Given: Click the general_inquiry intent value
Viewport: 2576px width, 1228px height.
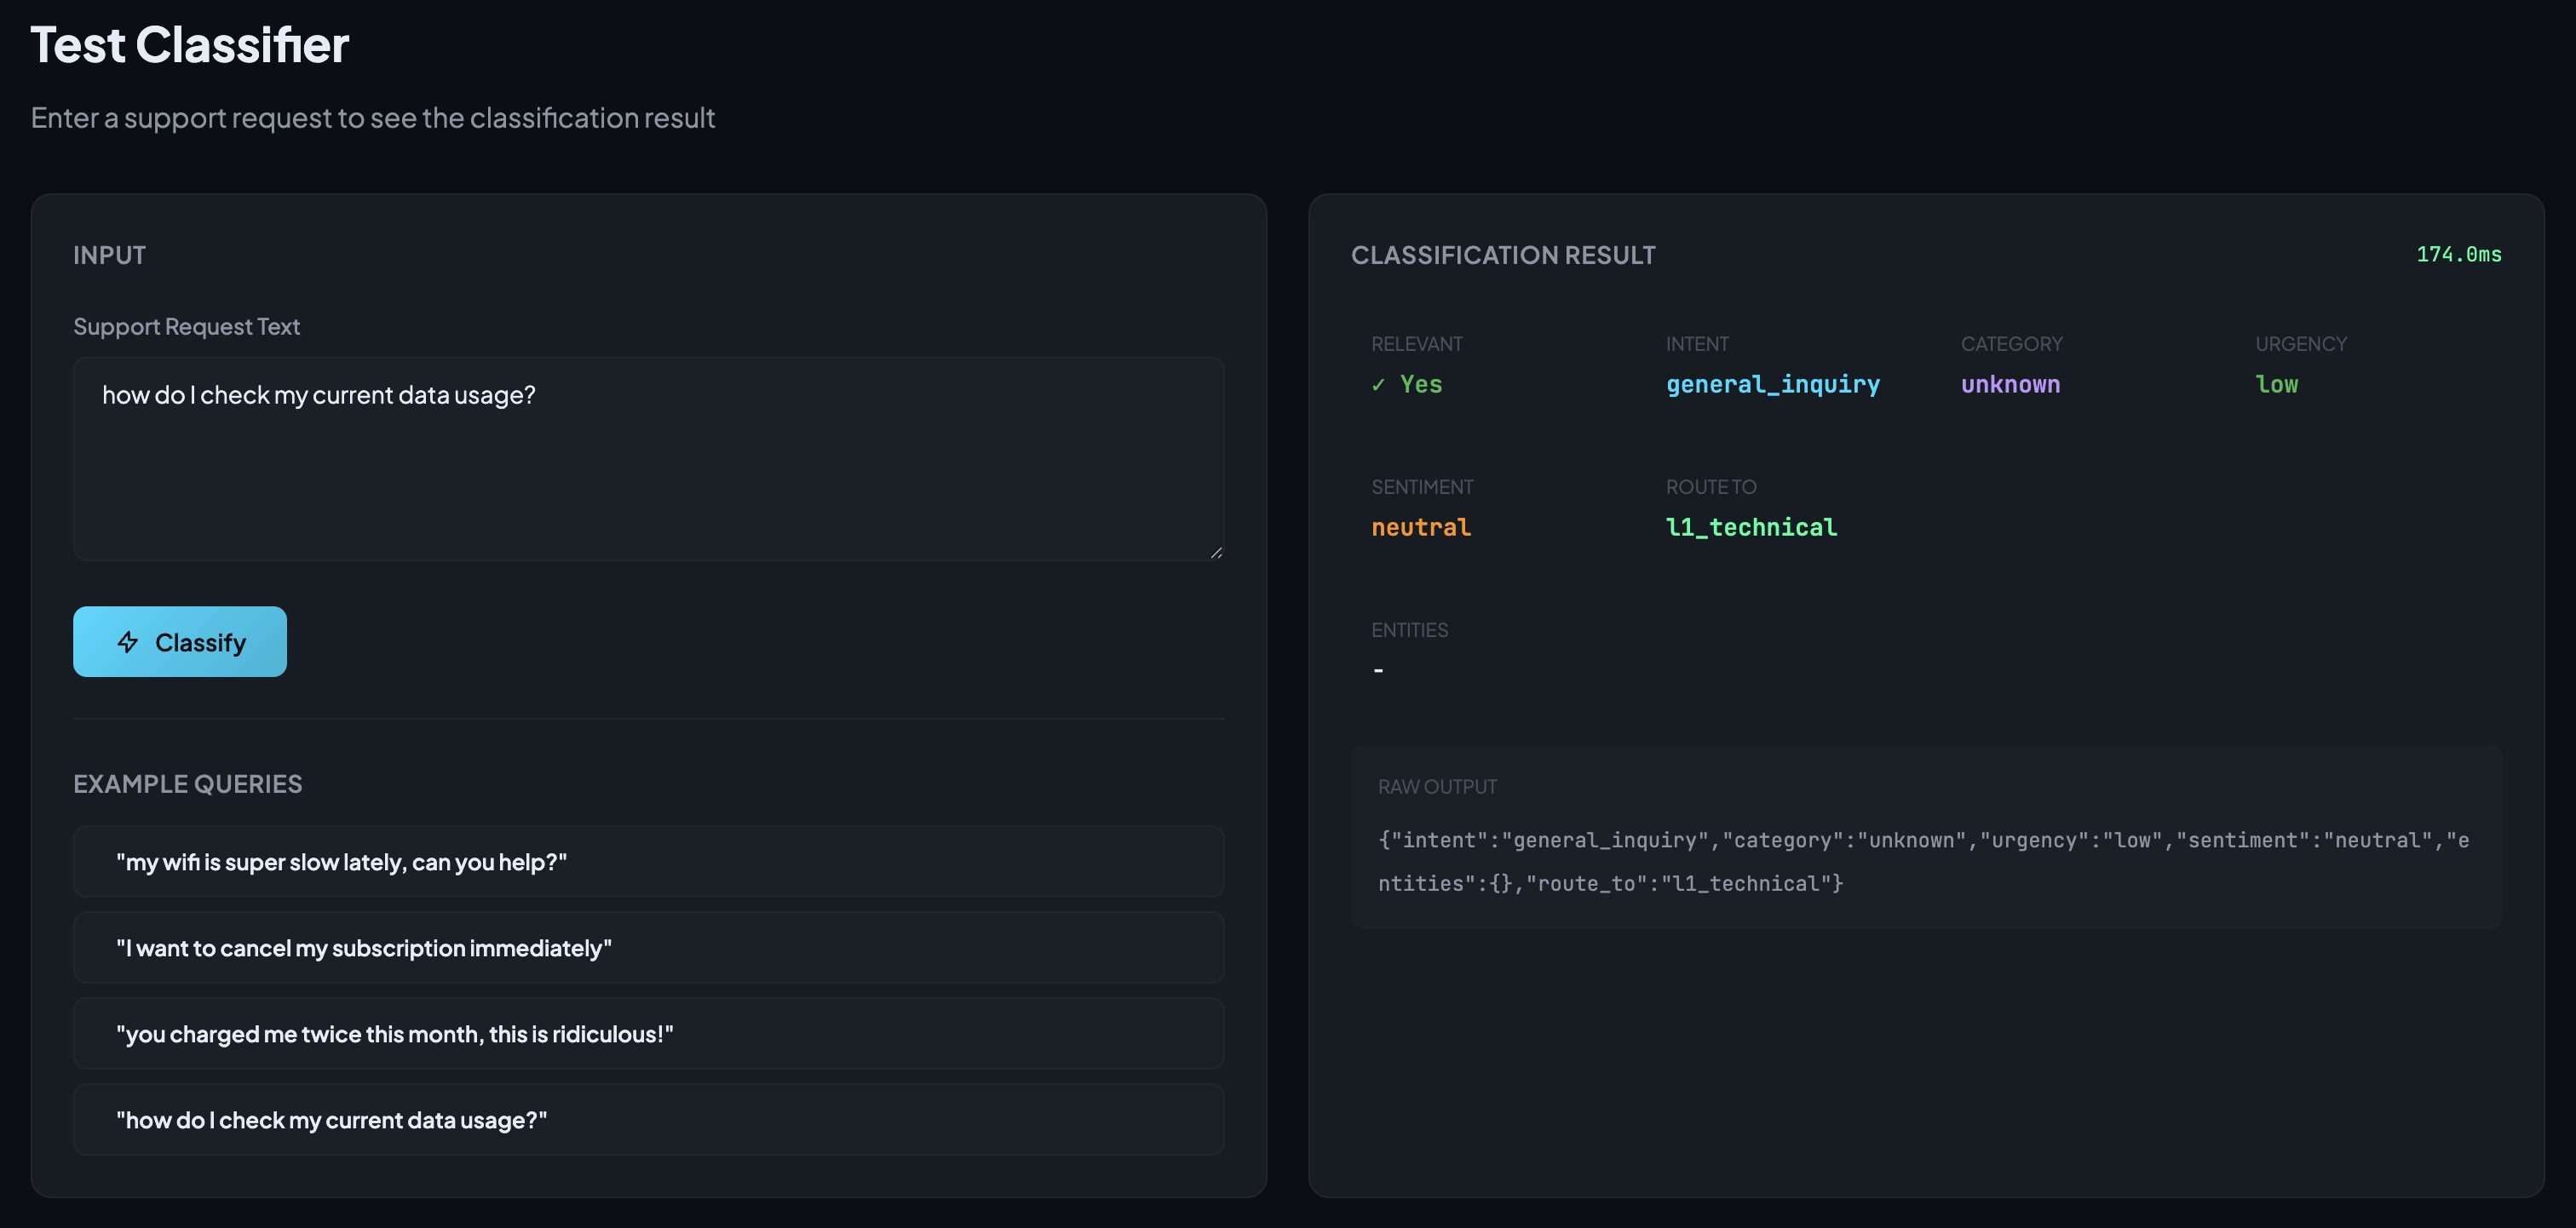Looking at the screenshot, I should pos(1772,385).
